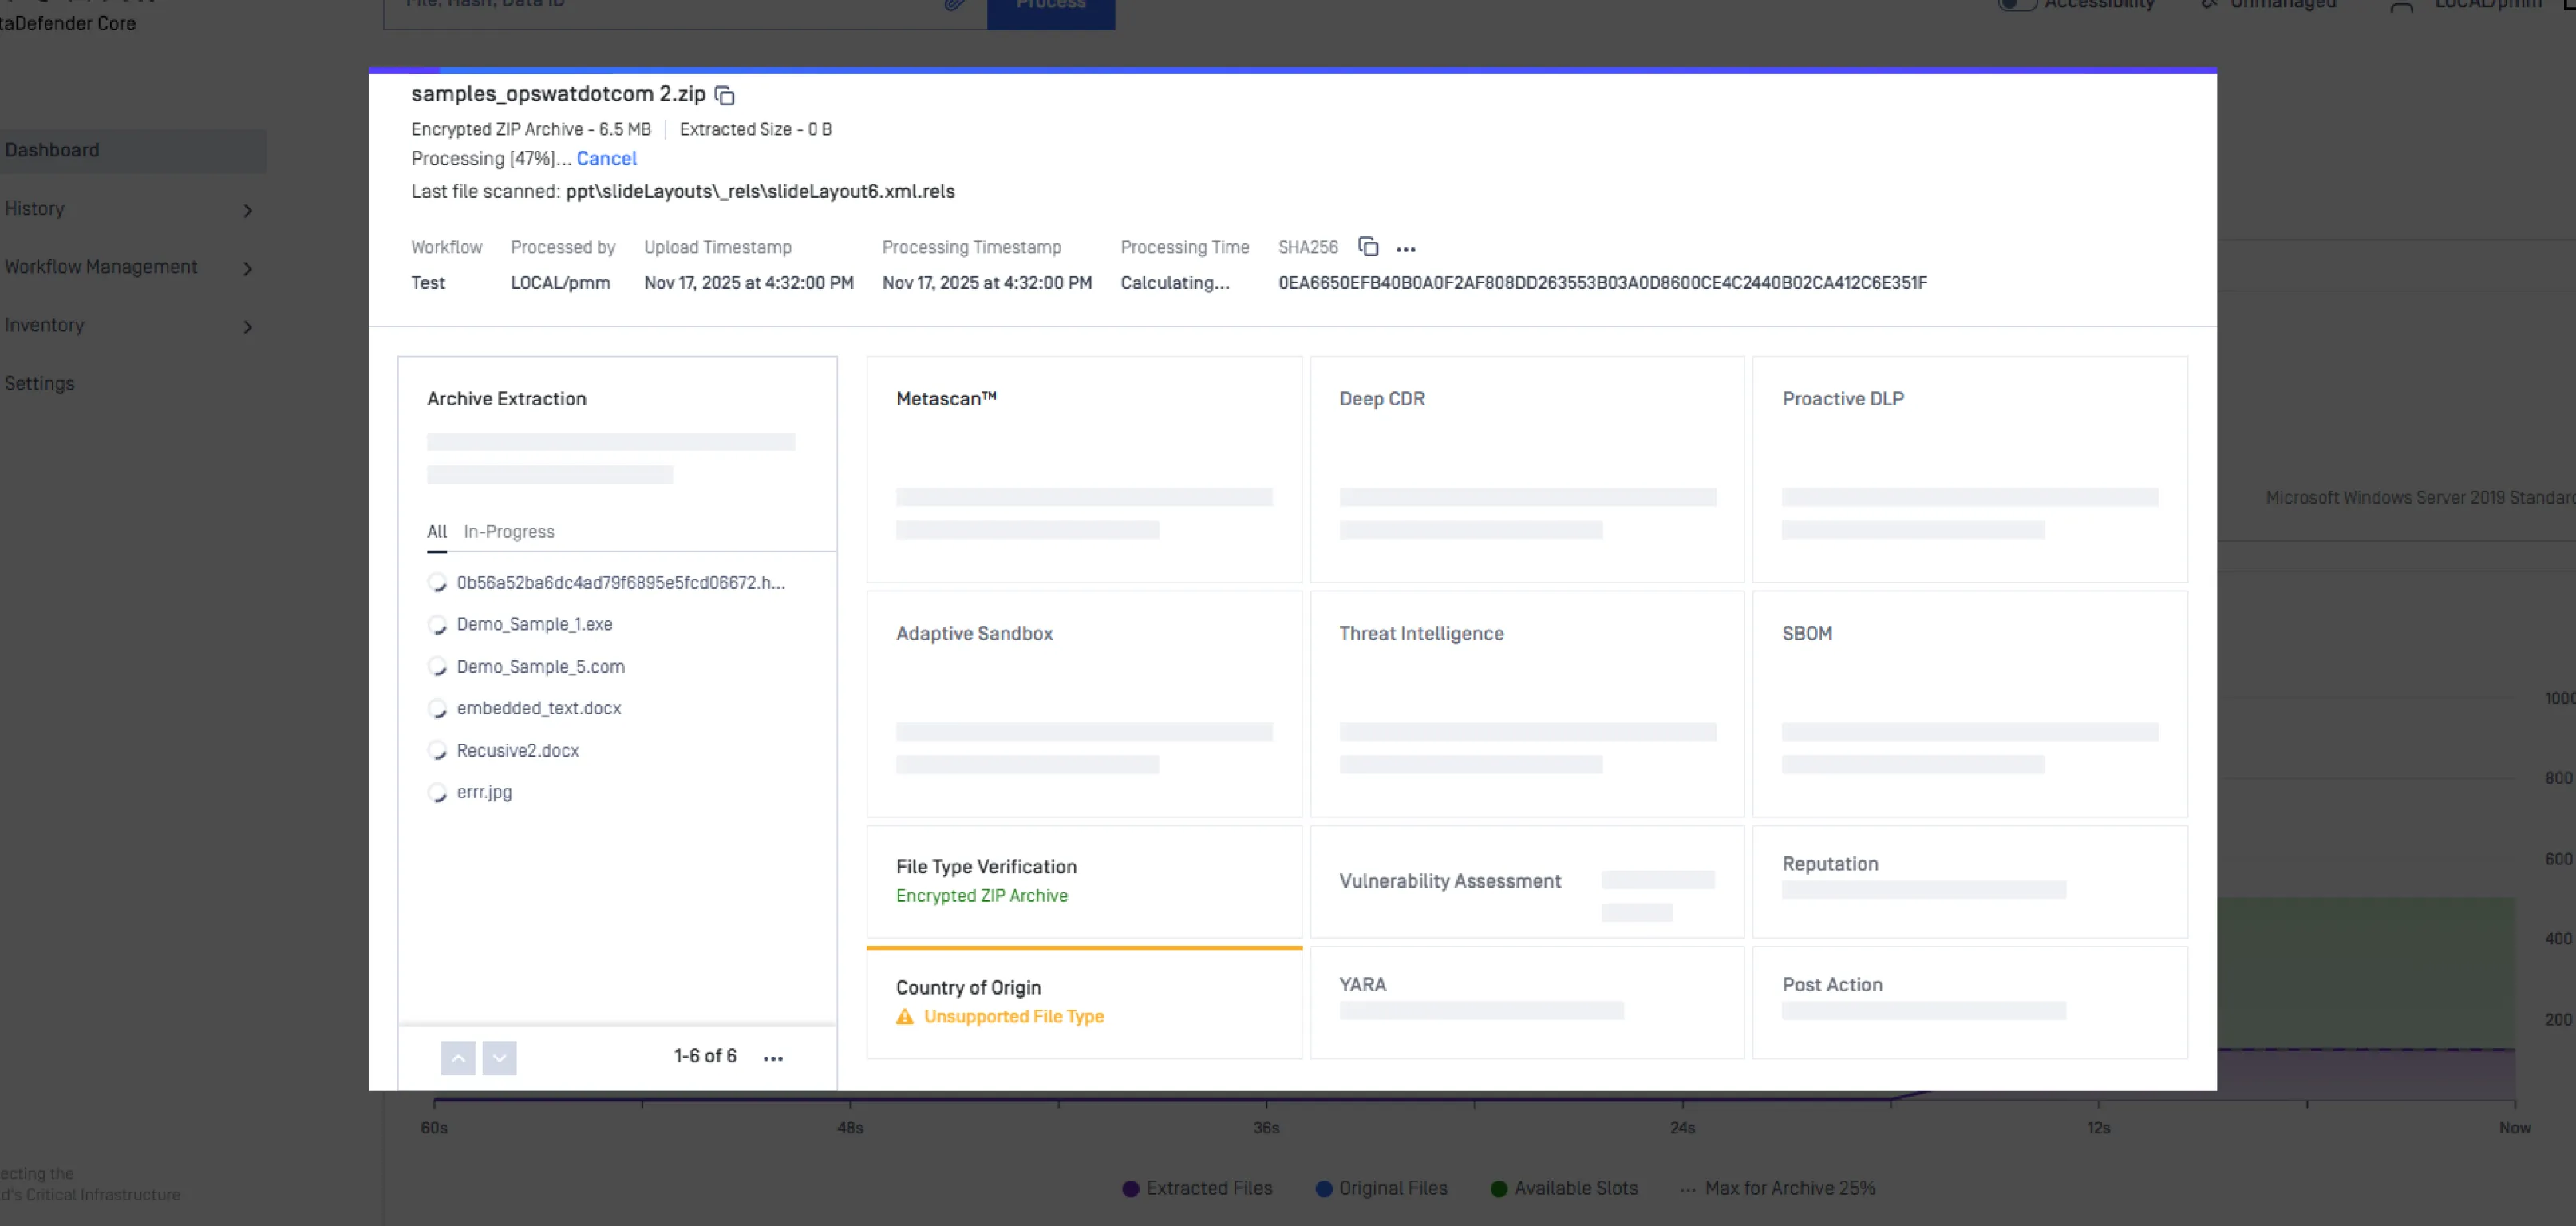This screenshot has height=1226, width=2576.
Task: Expand the Inventory sidebar menu
Action: coord(247,327)
